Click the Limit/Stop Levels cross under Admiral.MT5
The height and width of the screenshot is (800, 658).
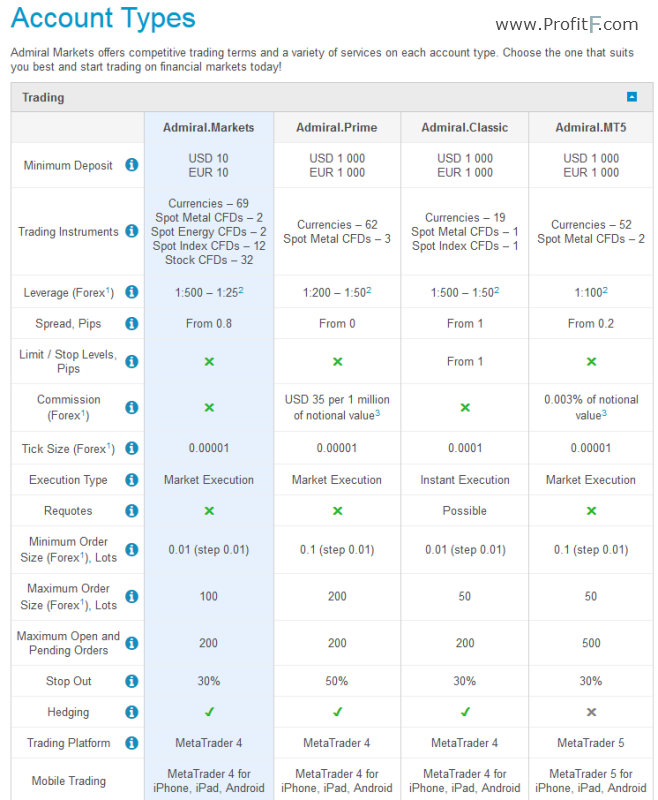point(591,361)
